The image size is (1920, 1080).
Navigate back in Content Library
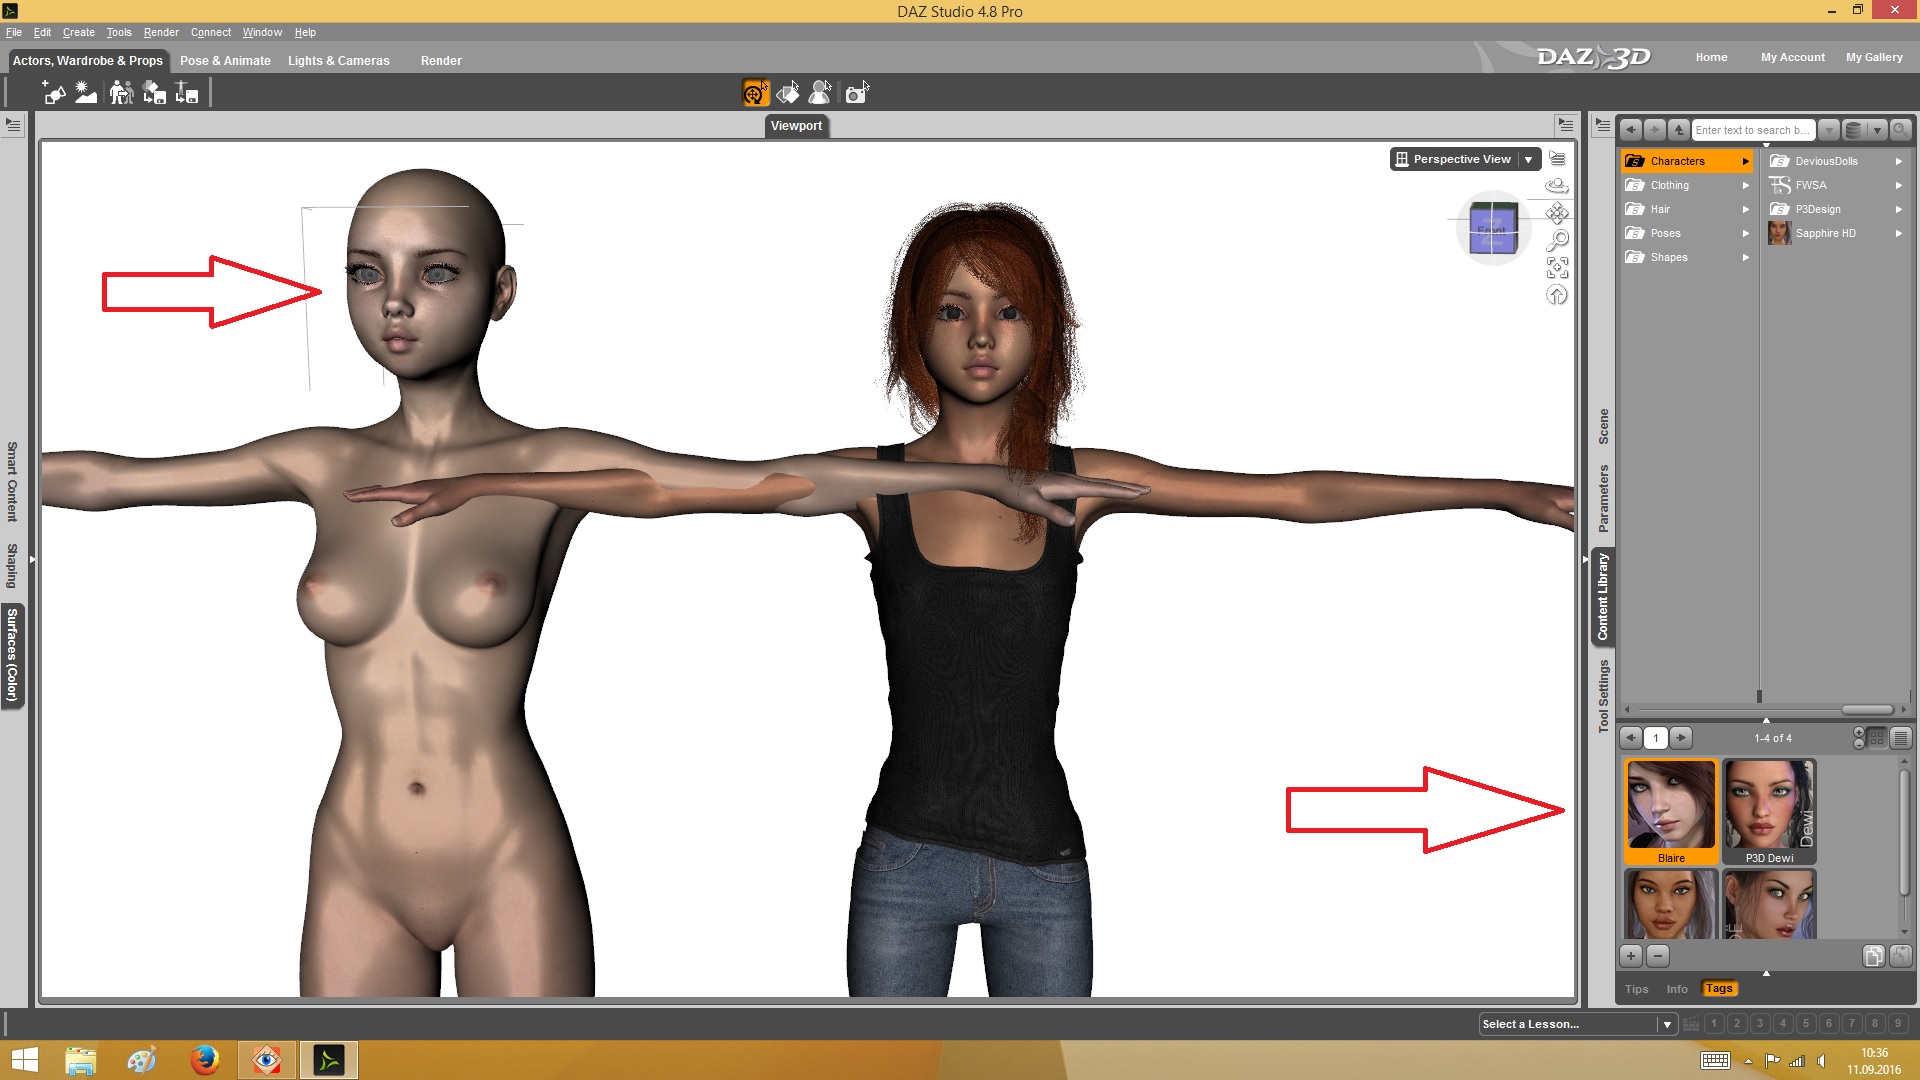coord(1631,130)
